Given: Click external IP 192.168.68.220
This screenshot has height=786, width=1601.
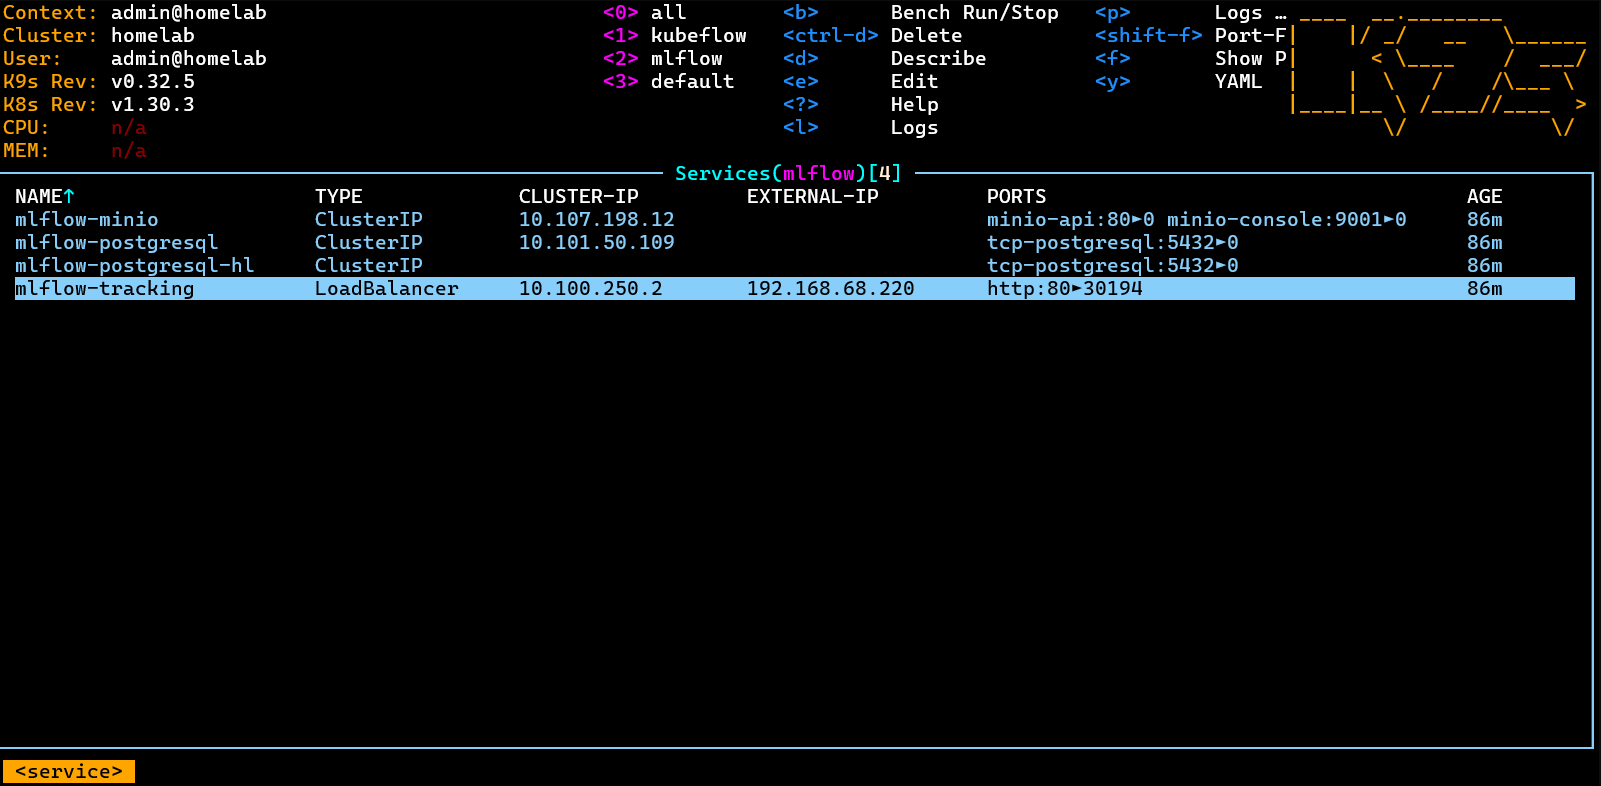Looking at the screenshot, I should click(x=831, y=288).
